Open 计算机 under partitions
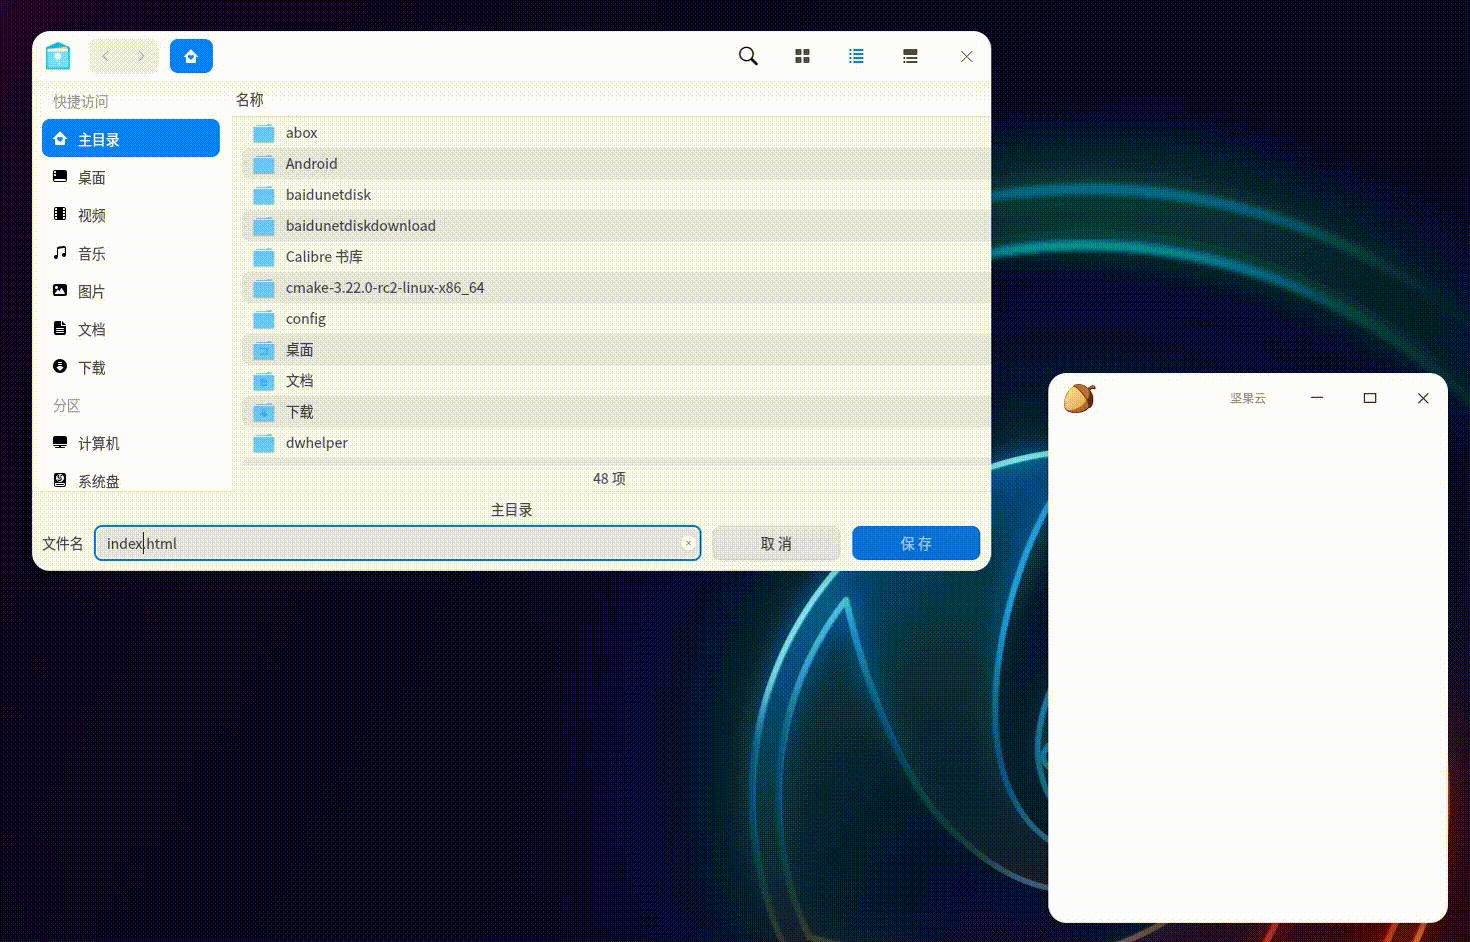 [98, 444]
